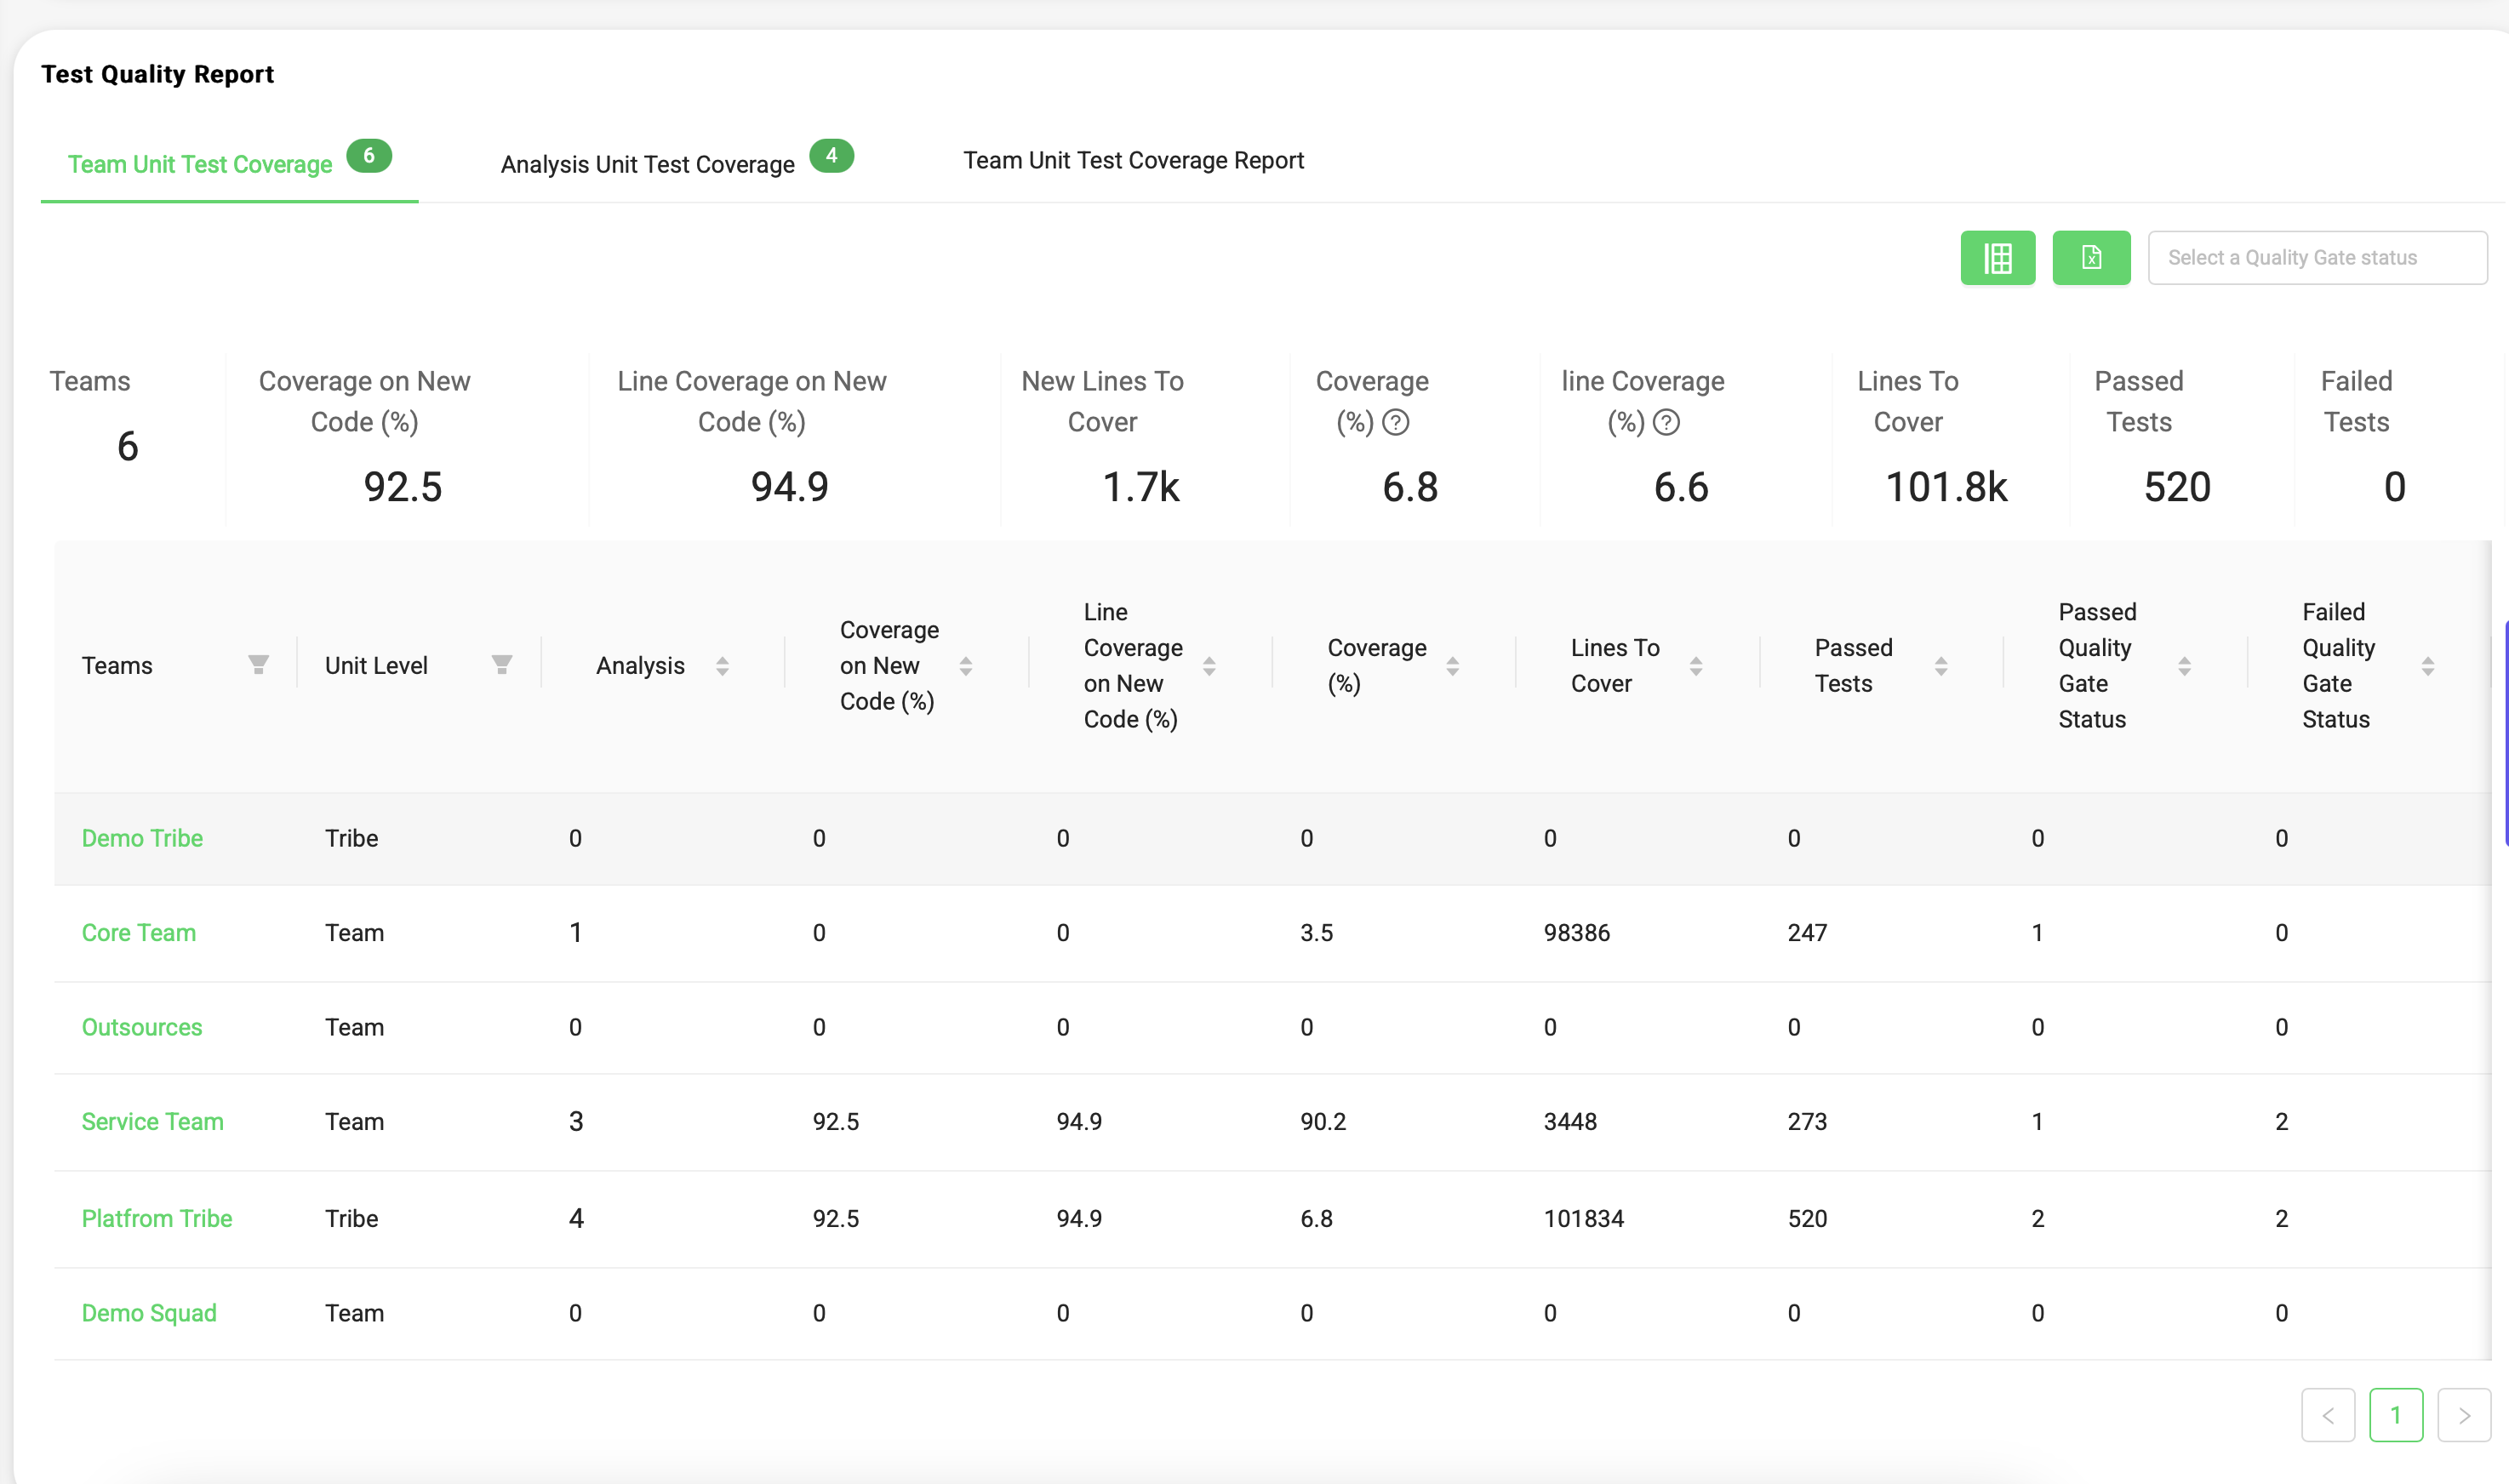
Task: Open Team Unit Test Coverage Report tab
Action: tap(1133, 160)
